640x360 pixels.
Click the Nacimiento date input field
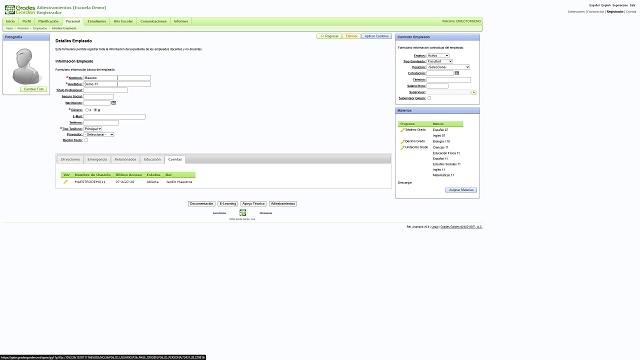click(x=97, y=103)
